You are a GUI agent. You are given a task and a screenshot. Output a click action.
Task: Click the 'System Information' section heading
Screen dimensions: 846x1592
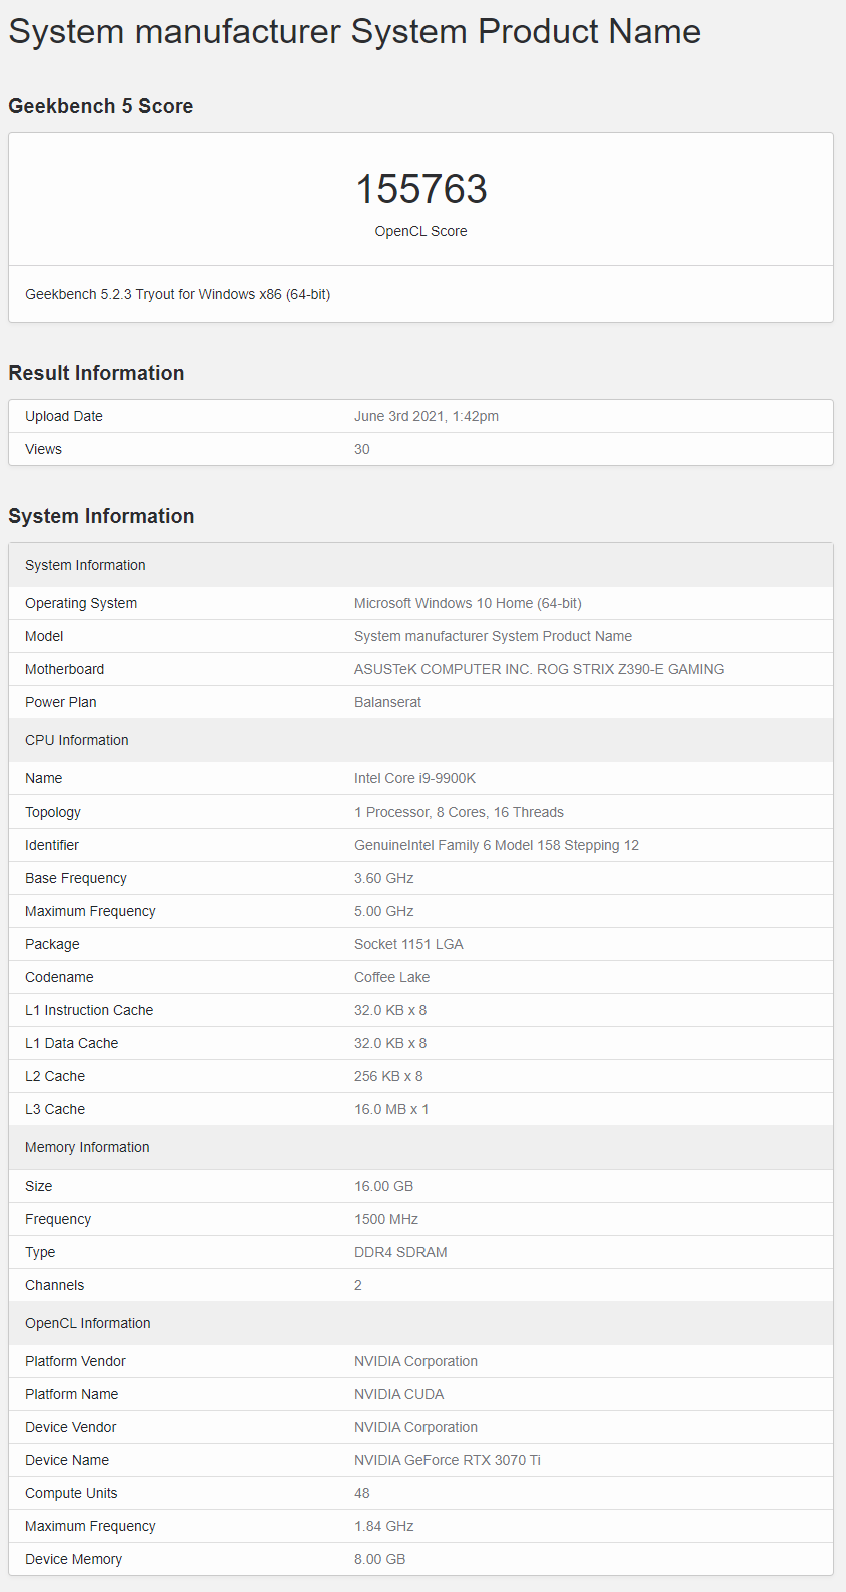(101, 516)
